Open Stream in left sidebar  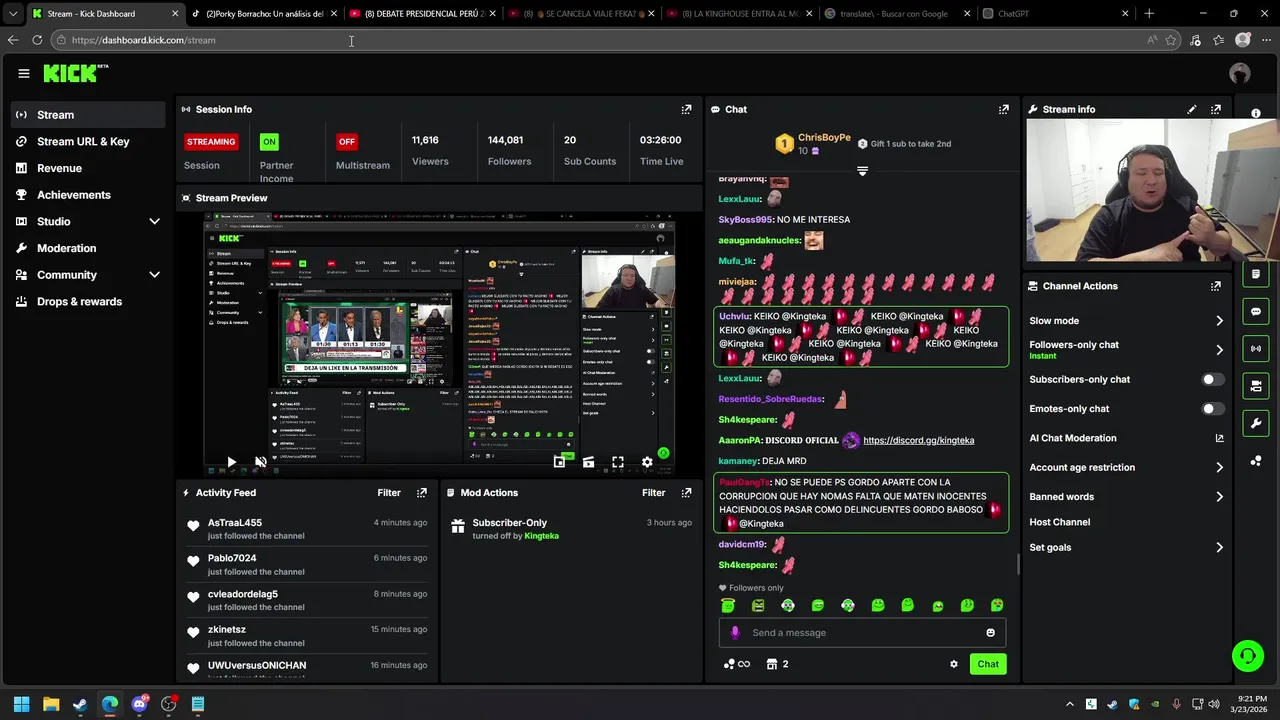pyautogui.click(x=90, y=115)
